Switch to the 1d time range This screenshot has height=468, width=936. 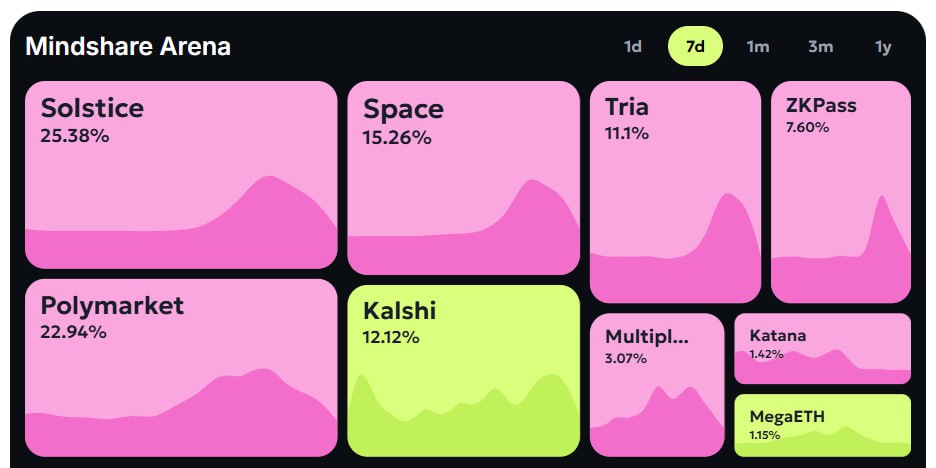633,46
